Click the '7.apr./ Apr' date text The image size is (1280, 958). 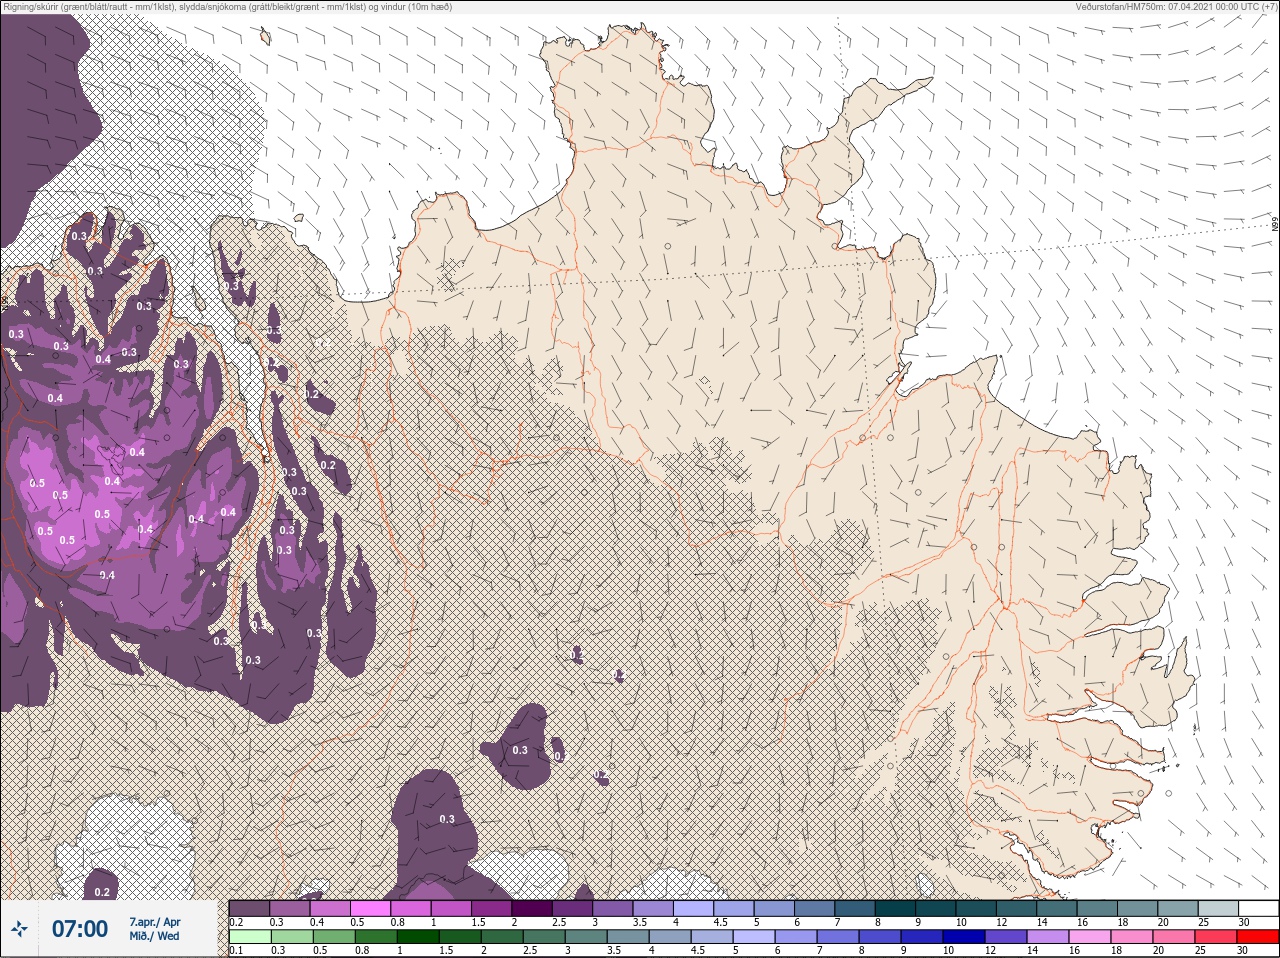[155, 922]
